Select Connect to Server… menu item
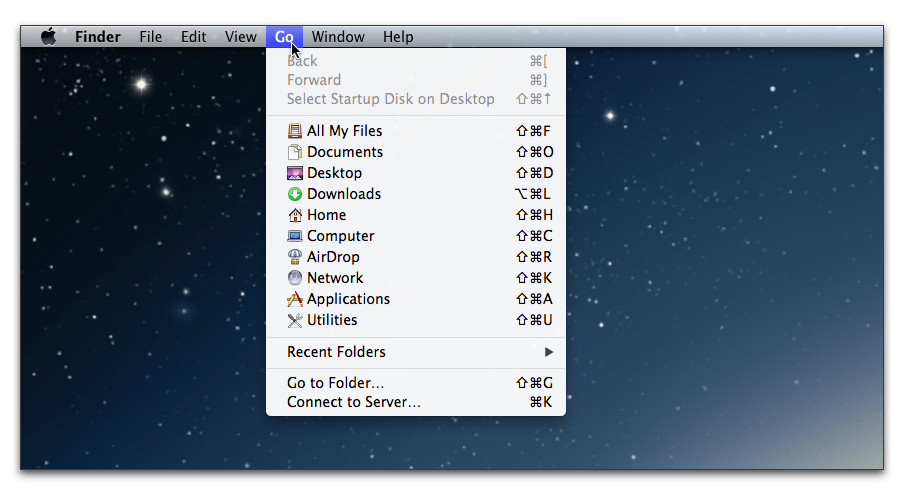This screenshot has height=494, width=904. 353,402
